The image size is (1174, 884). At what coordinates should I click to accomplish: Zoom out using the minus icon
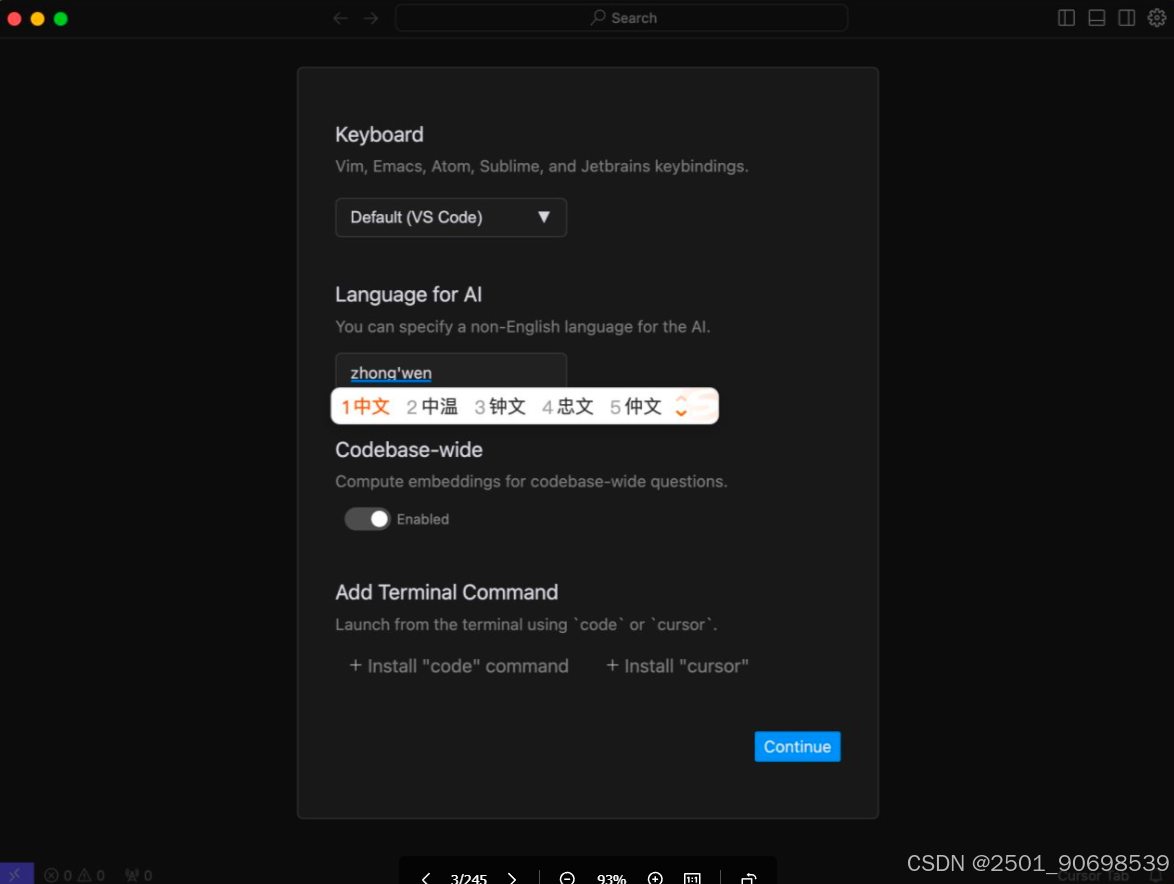tap(567, 878)
